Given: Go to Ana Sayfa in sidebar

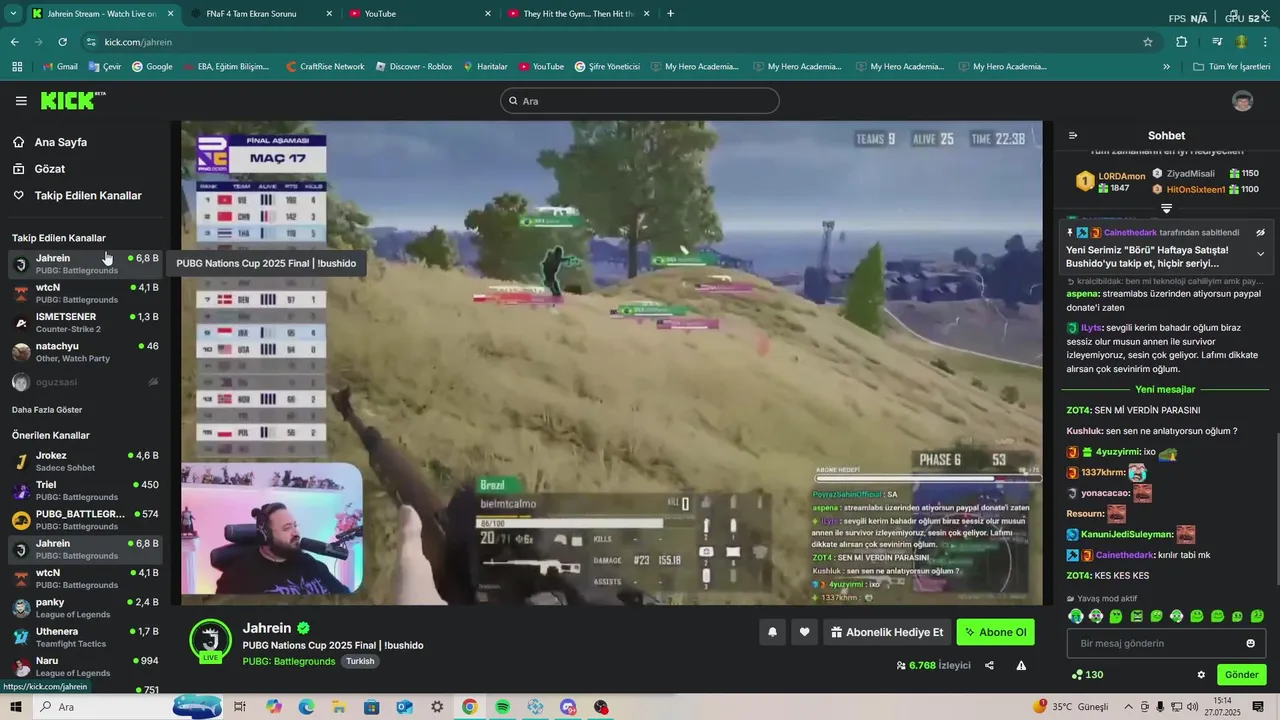Looking at the screenshot, I should 61,142.
